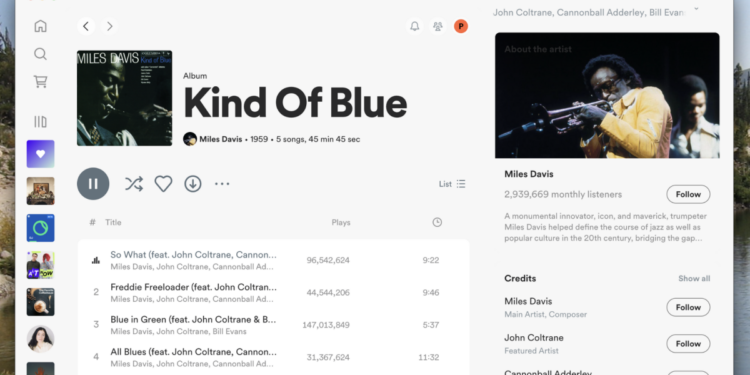Image resolution: width=750 pixels, height=375 pixels.
Task: Open the woman portrait artist tile in sidebar
Action: tap(41, 339)
